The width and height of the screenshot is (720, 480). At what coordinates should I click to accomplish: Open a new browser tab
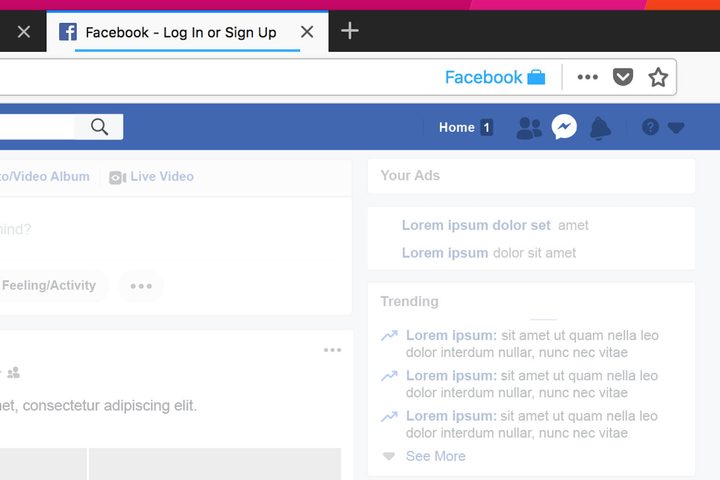(349, 31)
